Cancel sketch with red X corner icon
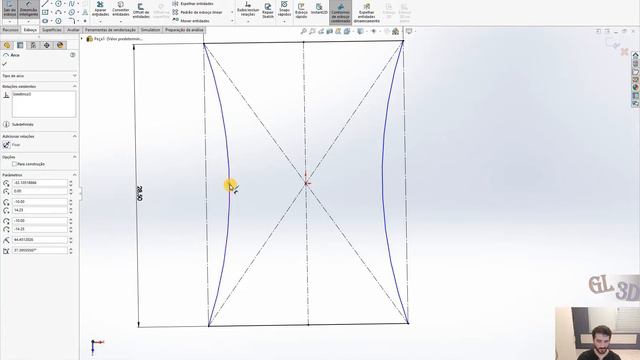The height and width of the screenshot is (360, 640). [x=624, y=52]
